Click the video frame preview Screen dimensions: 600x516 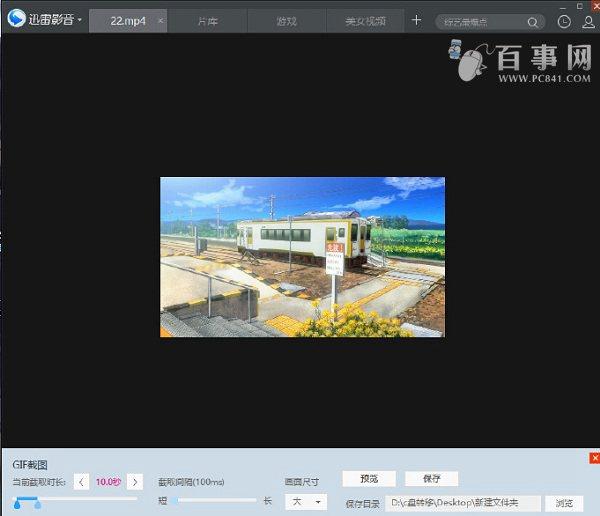(302, 257)
